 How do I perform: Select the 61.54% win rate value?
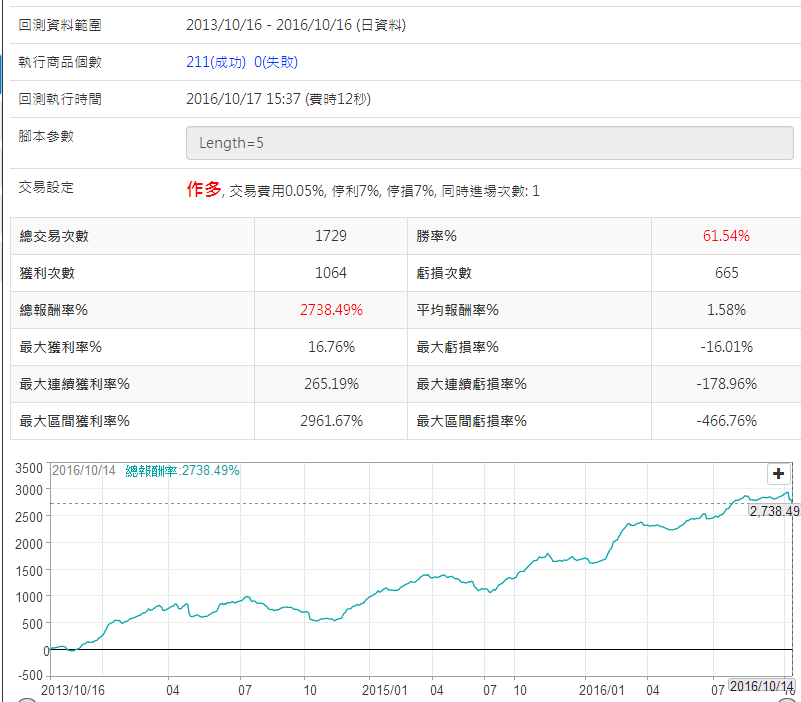726,236
